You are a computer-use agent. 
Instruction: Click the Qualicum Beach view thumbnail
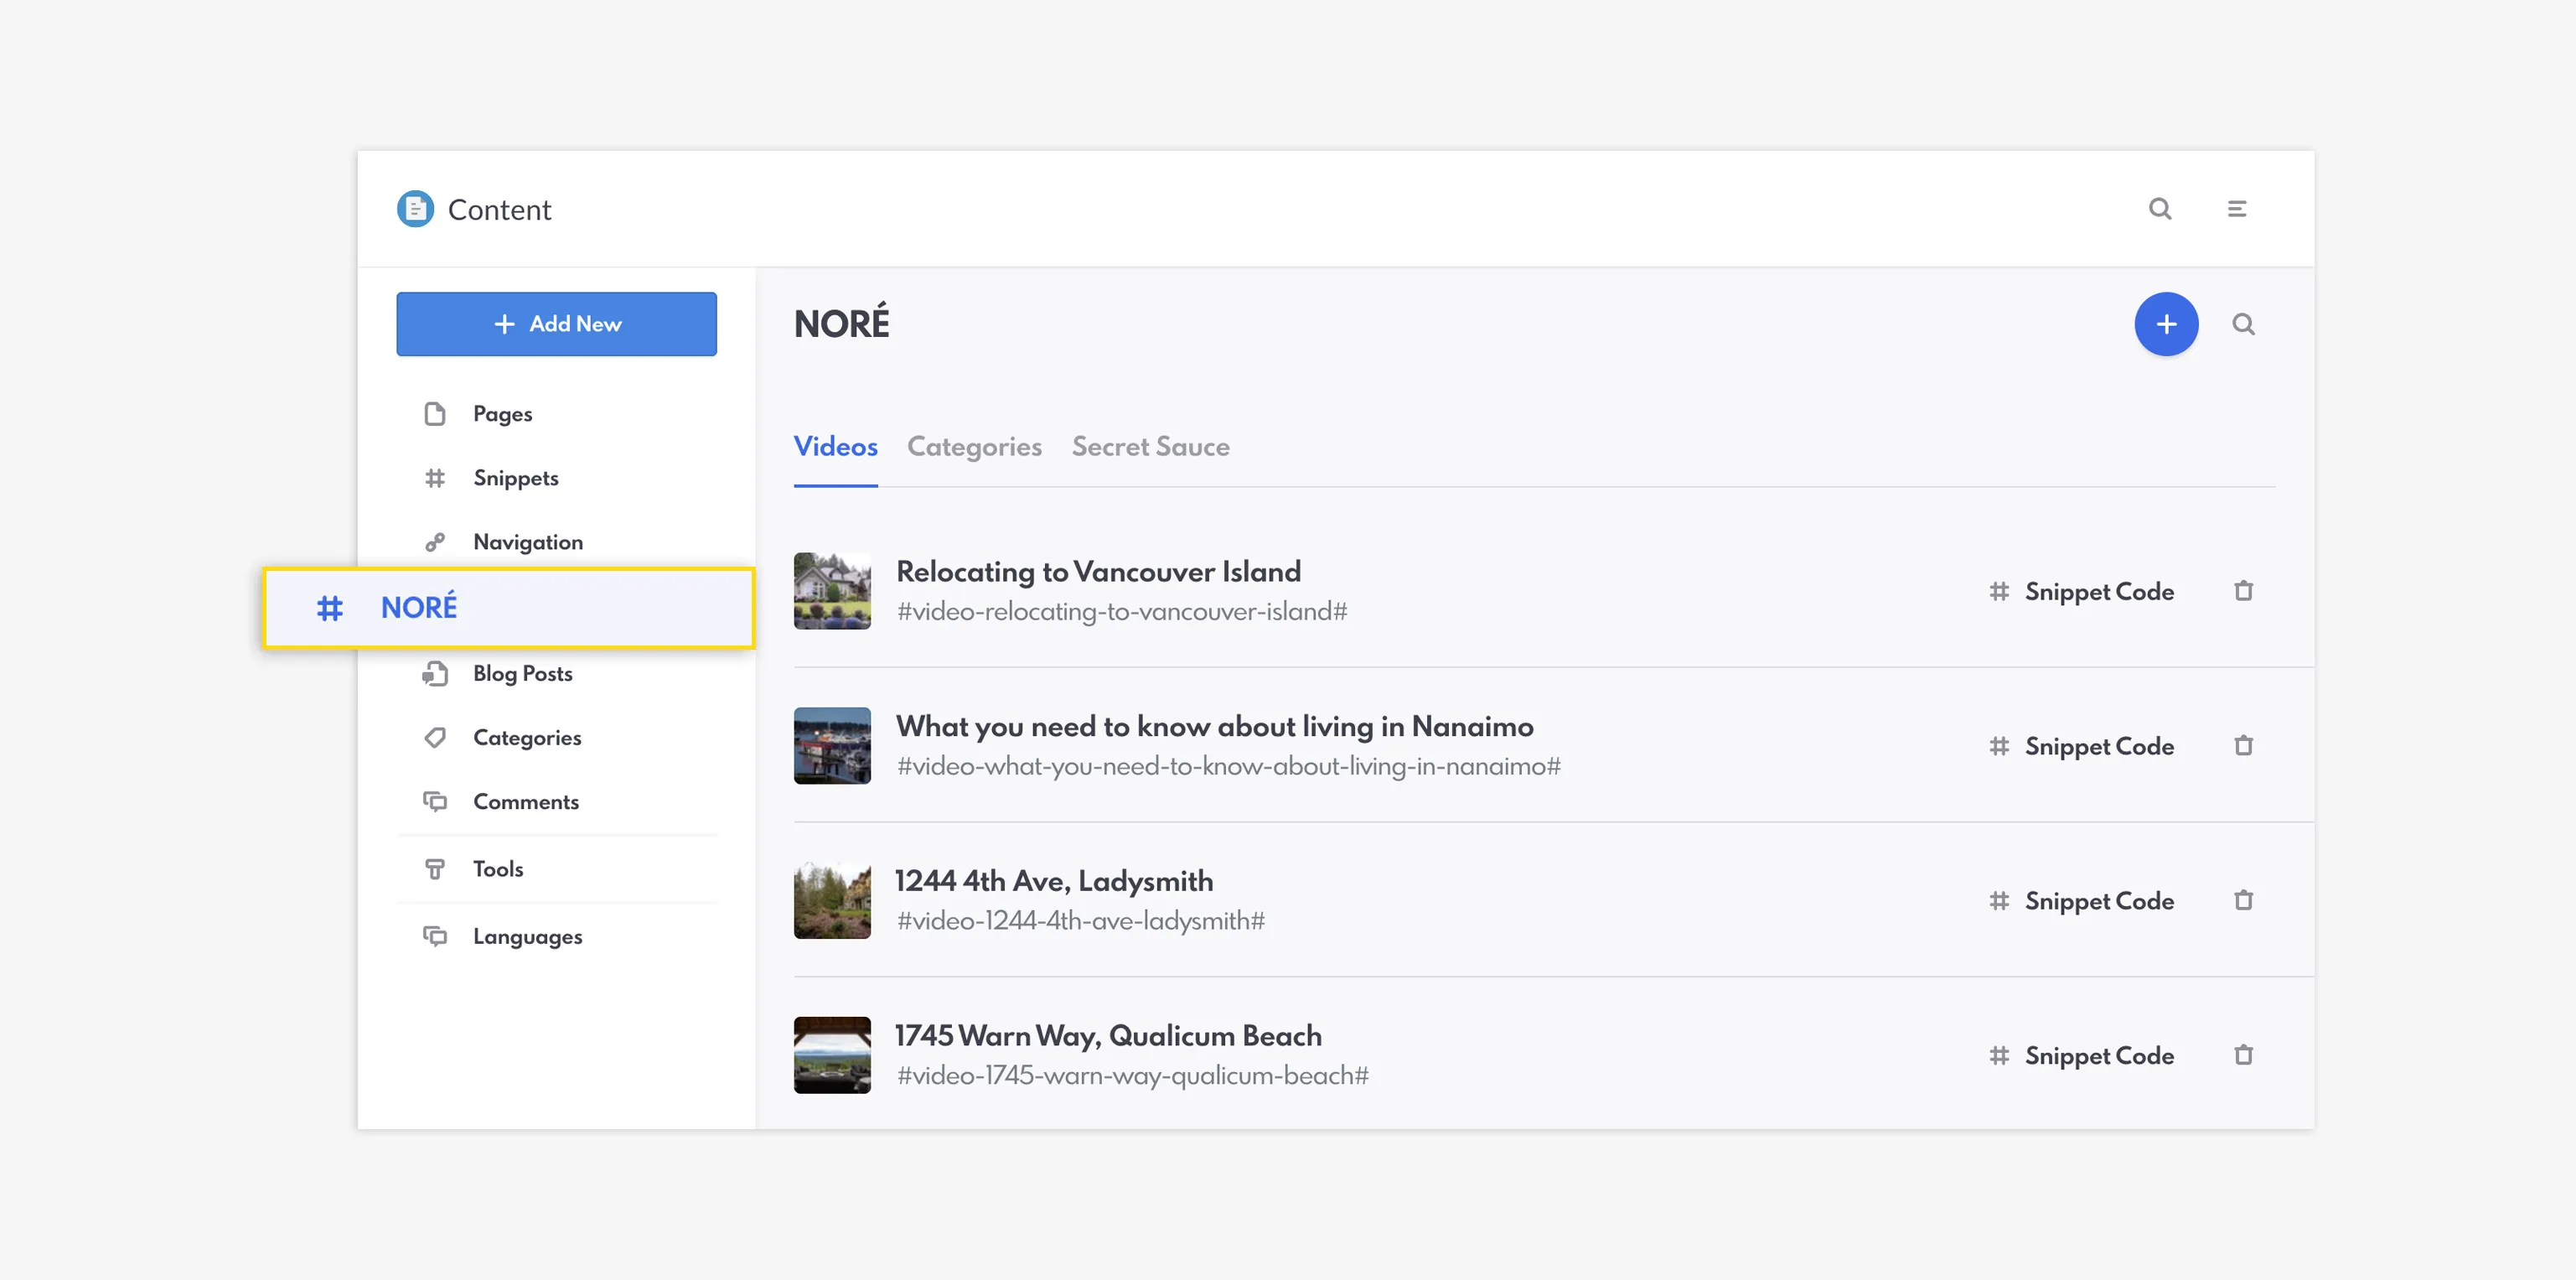coord(832,1056)
